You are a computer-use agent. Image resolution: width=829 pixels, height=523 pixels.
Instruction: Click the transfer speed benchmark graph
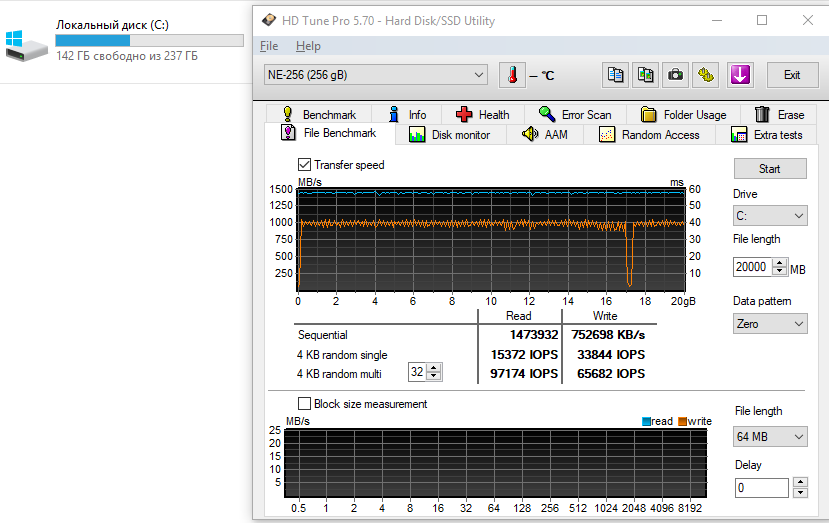491,239
